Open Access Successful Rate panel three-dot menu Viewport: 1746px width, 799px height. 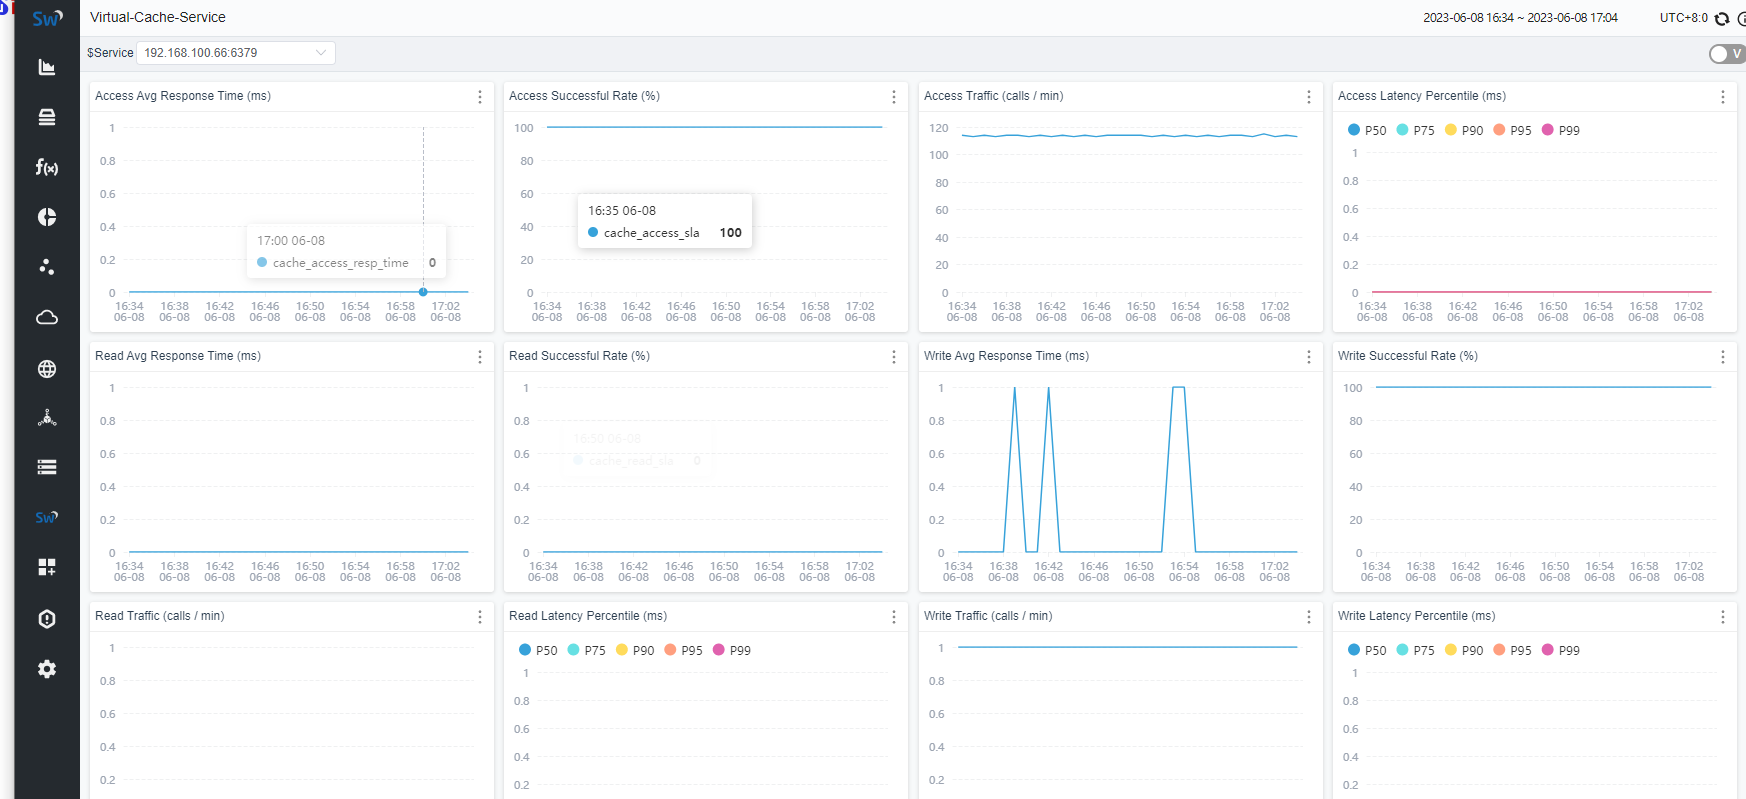(894, 97)
